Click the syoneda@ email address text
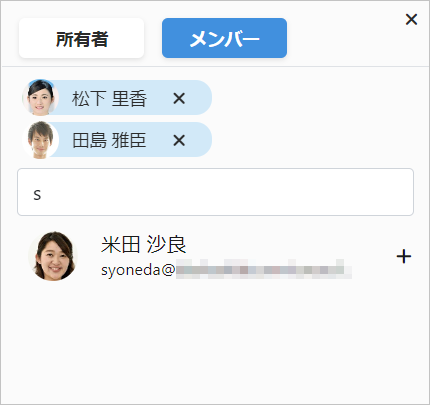The height and width of the screenshot is (405, 430). point(138,270)
